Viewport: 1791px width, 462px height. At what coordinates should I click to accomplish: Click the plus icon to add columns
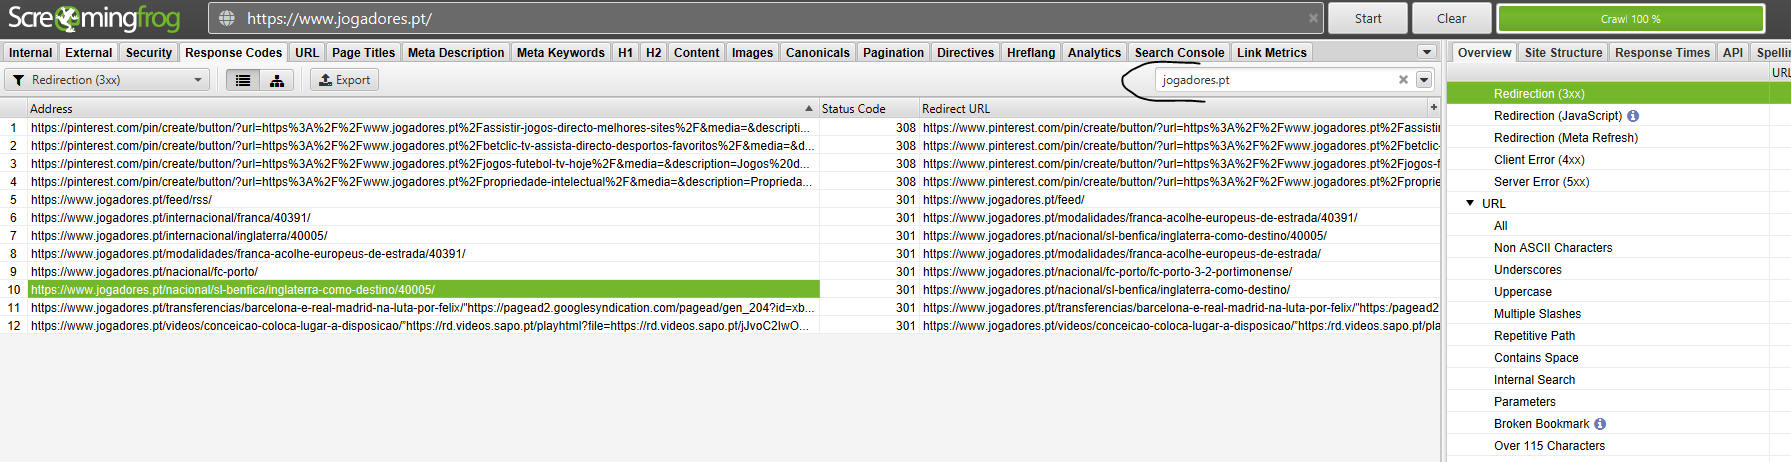pyautogui.click(x=1433, y=107)
